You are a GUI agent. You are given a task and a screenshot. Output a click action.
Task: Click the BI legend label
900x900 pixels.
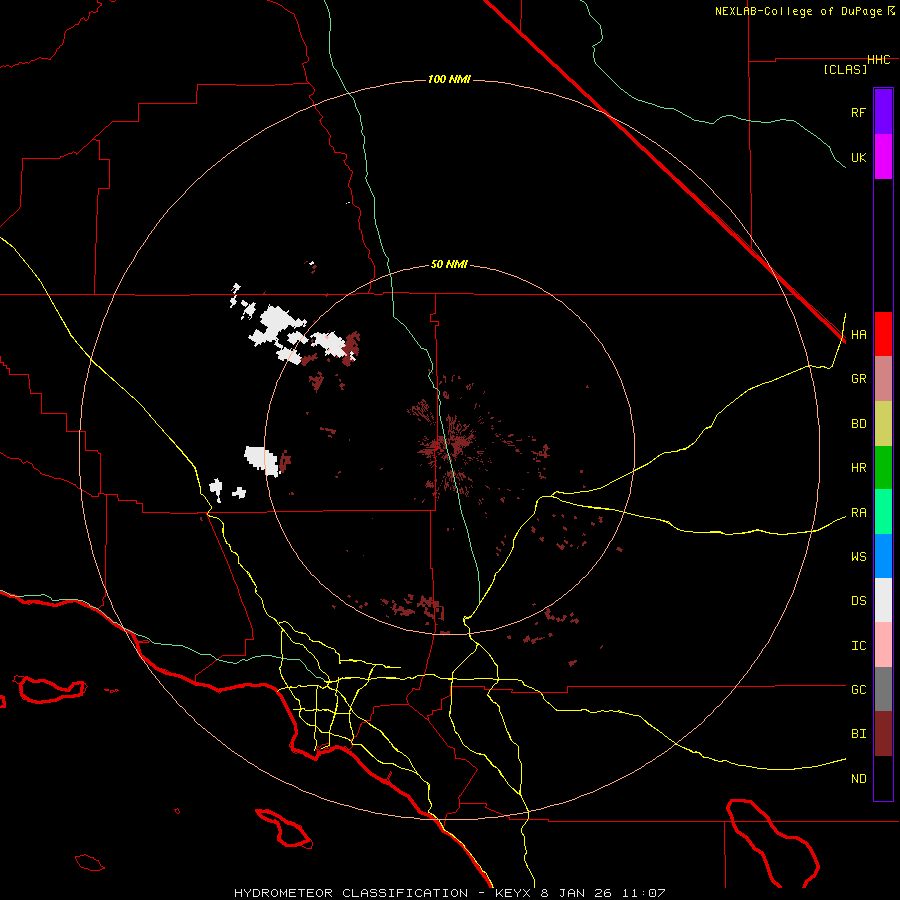(858, 734)
